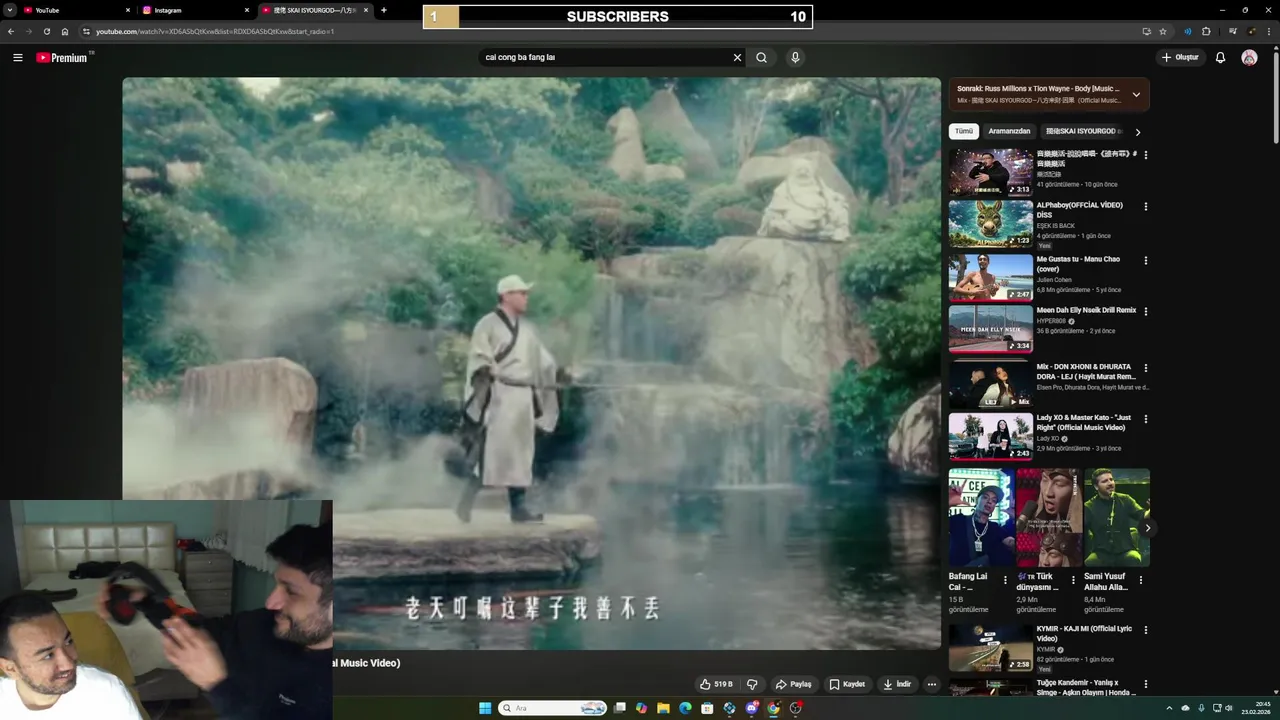The height and width of the screenshot is (720, 1280).
Task: Show next Shorts with the arrow
Action: point(1147,528)
